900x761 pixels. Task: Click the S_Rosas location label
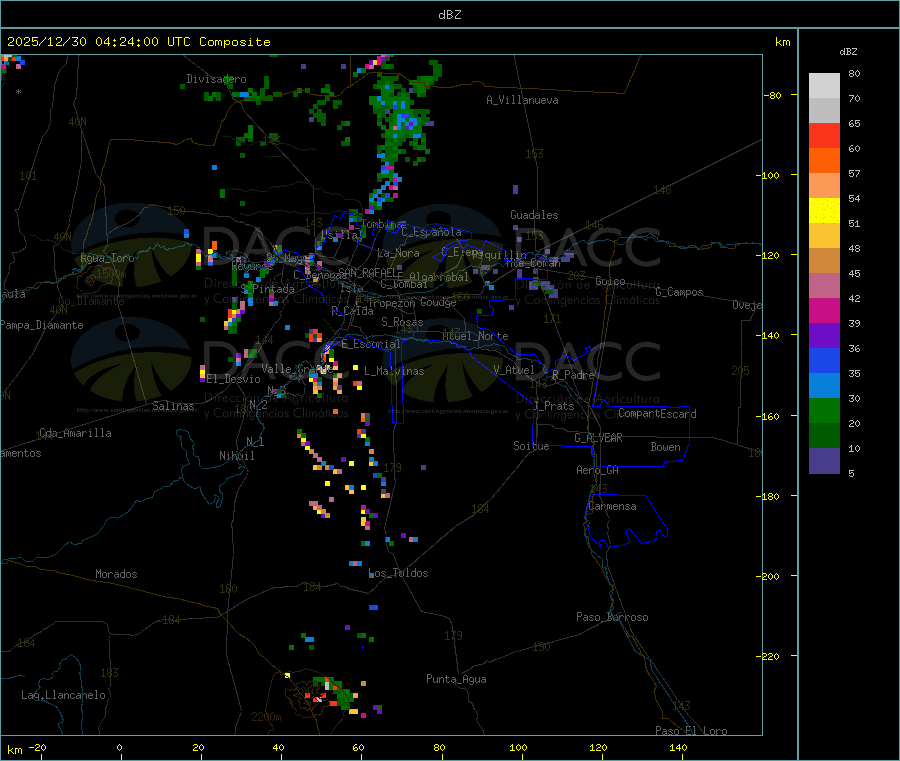(402, 322)
